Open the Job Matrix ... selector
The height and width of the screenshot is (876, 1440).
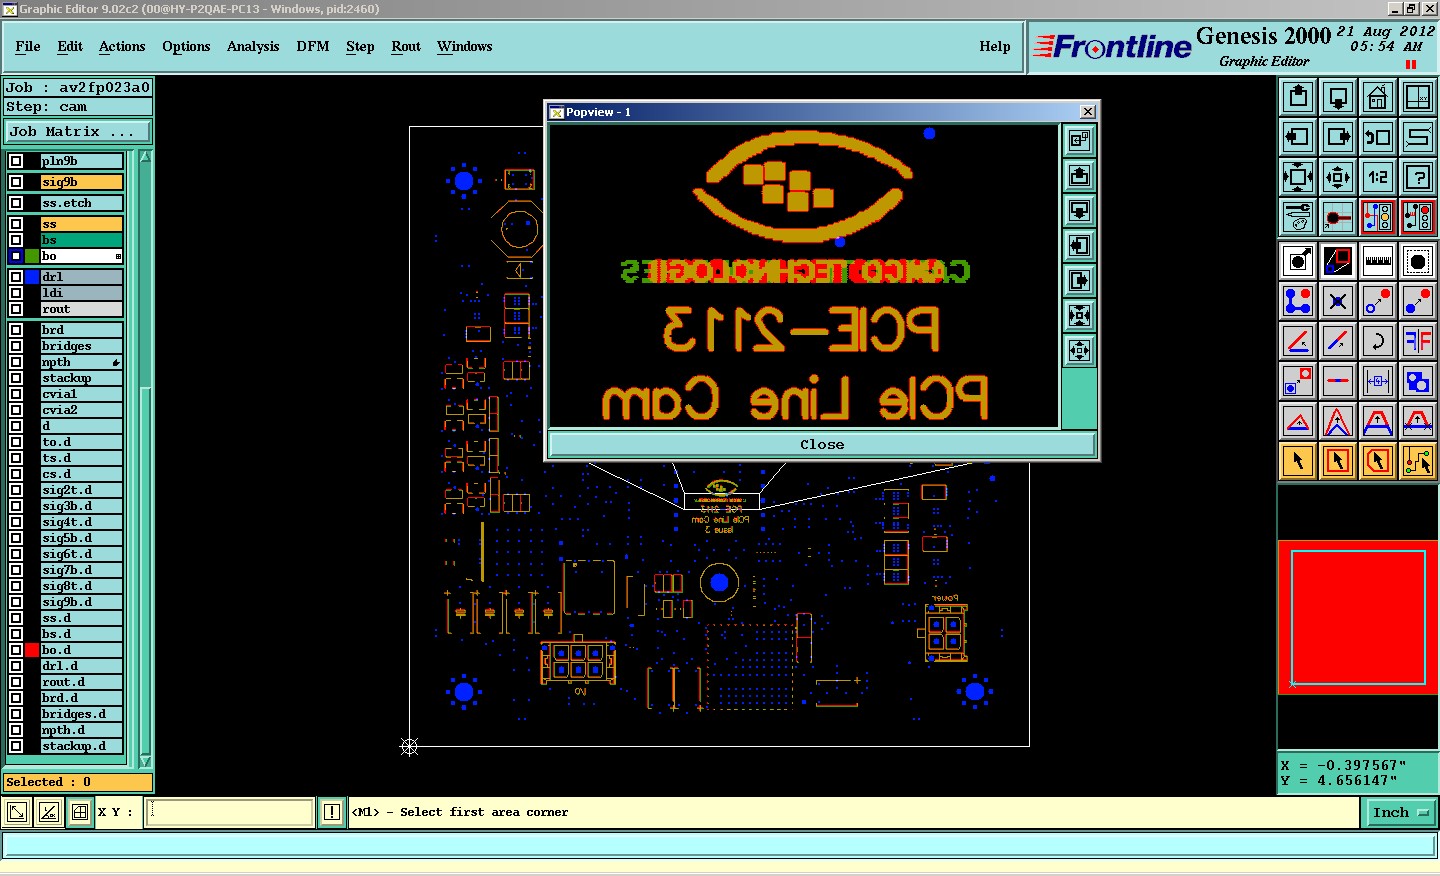[x=78, y=131]
